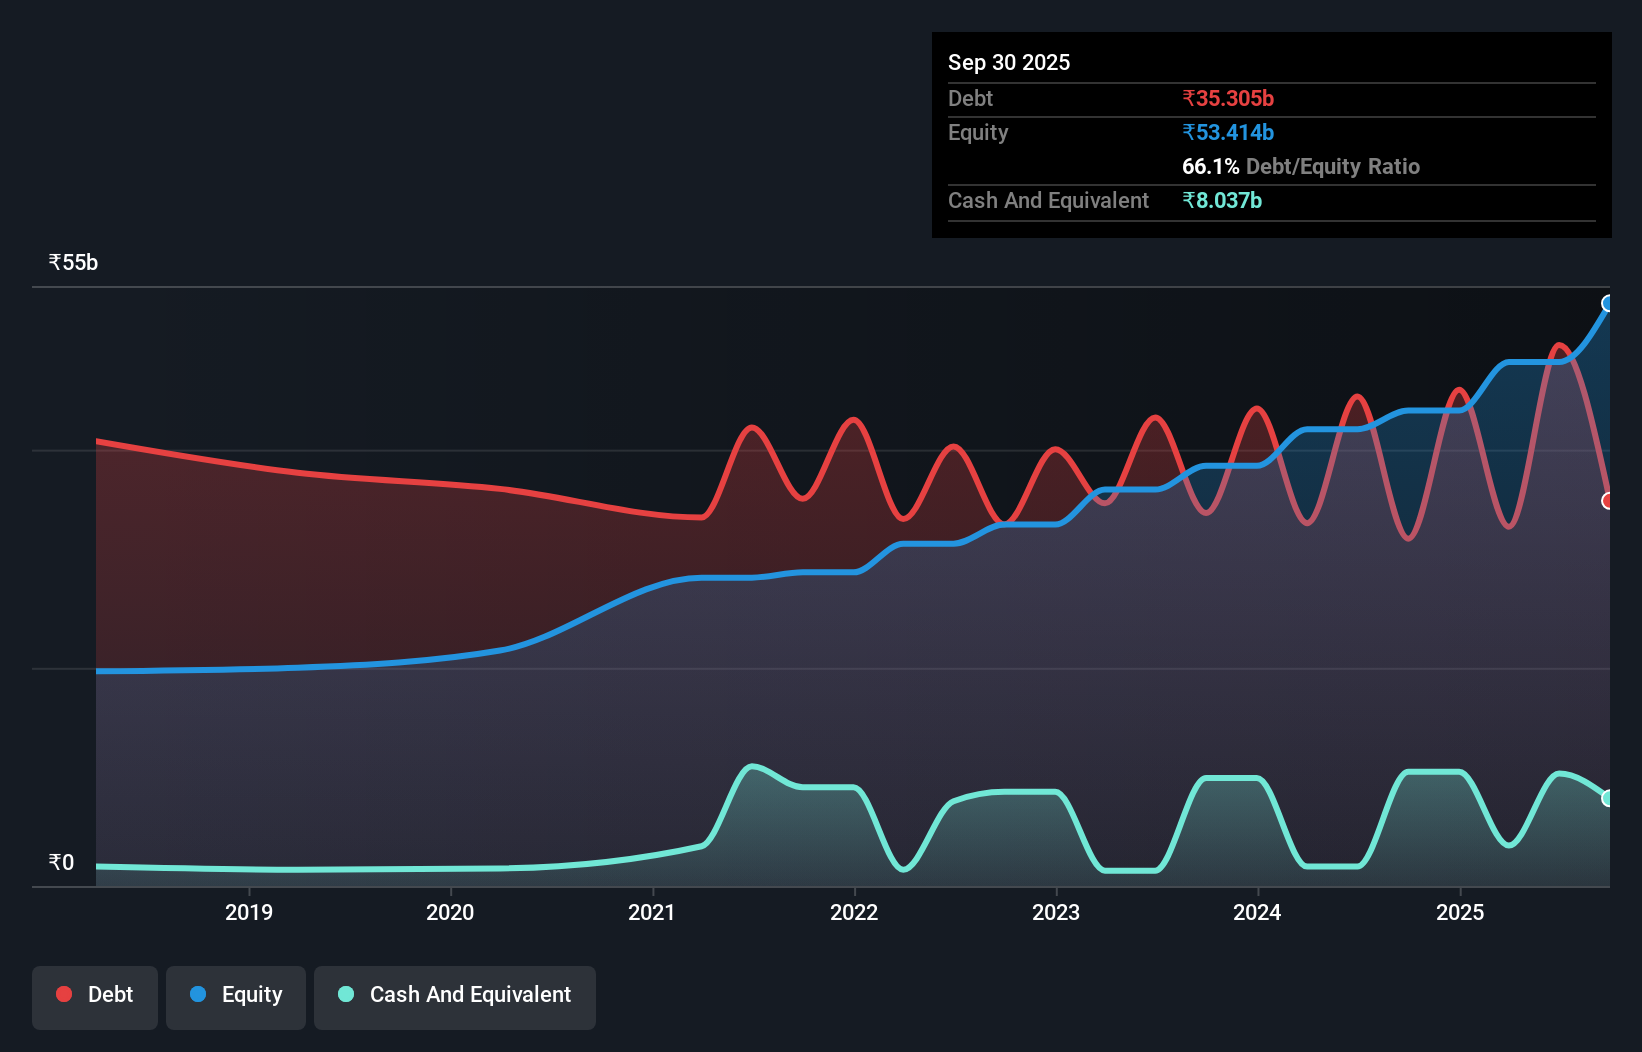The width and height of the screenshot is (1642, 1052).
Task: Select the red Debt endpoint marker on the chart
Action: click(1608, 500)
